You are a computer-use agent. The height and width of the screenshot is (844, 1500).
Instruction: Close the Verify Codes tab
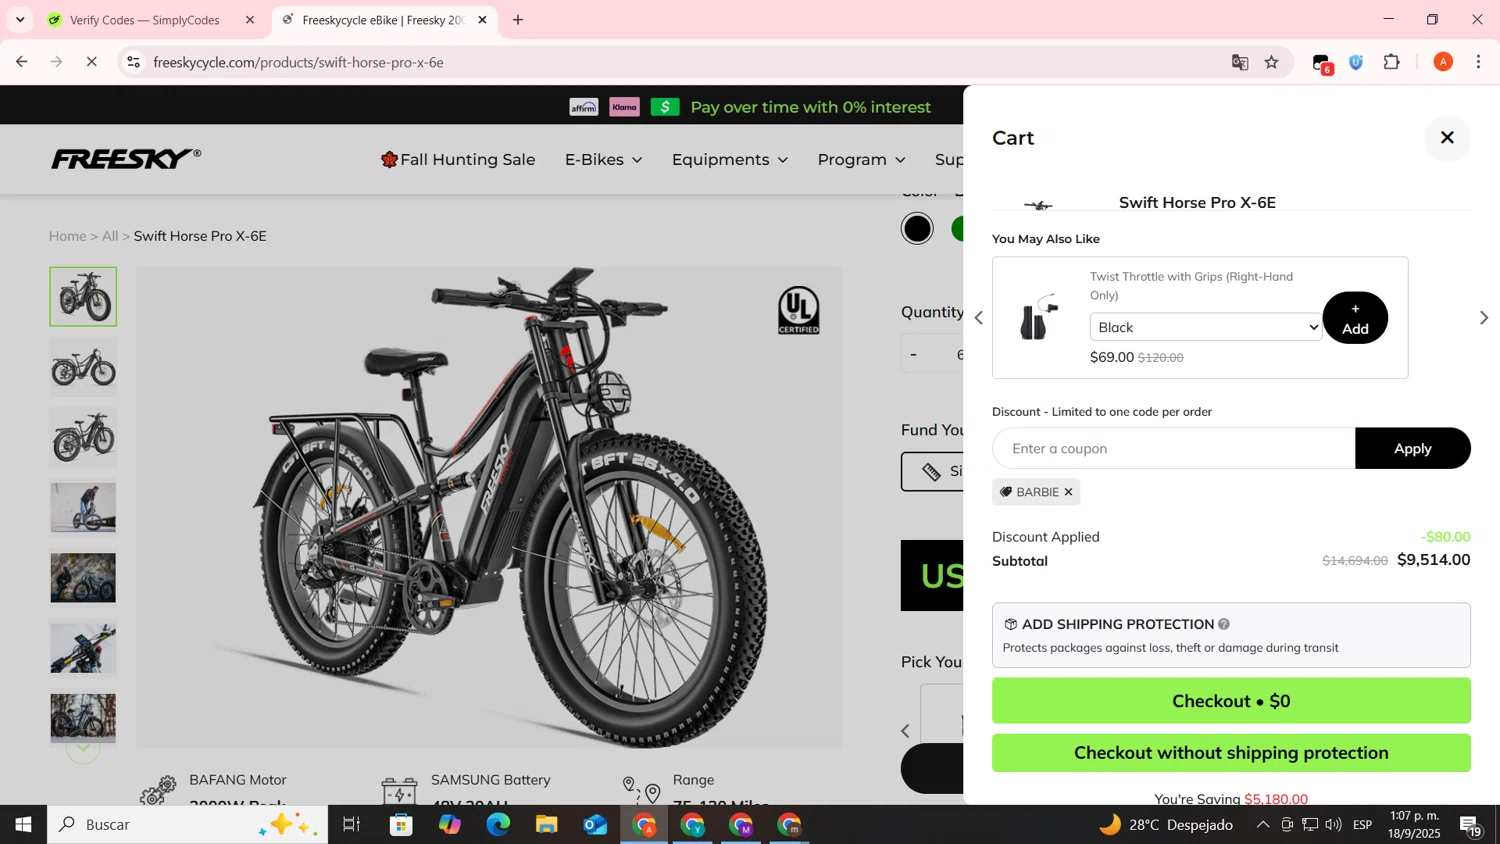click(250, 20)
